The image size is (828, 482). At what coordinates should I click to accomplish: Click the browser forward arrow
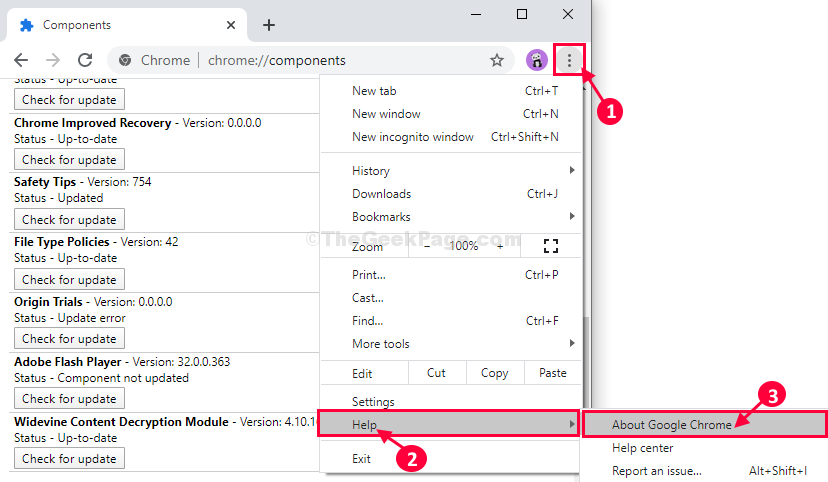tap(53, 60)
